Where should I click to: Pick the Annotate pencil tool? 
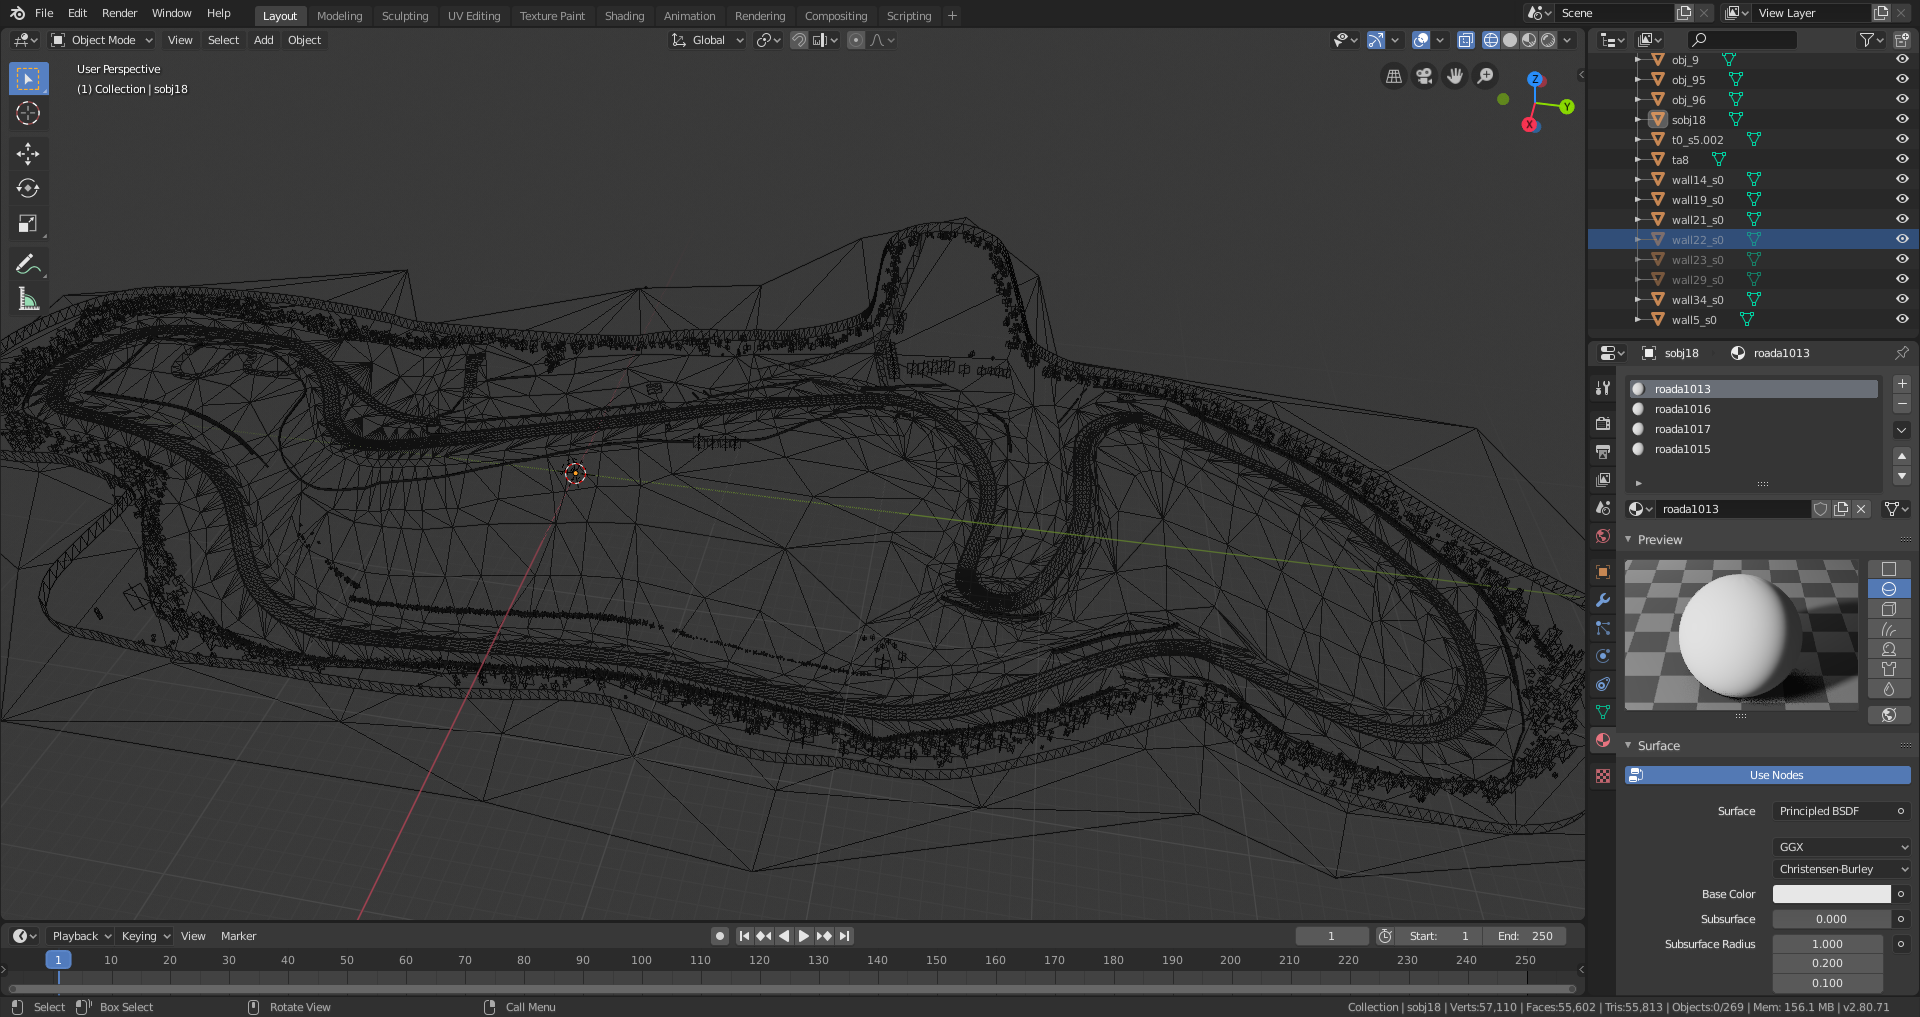[x=28, y=264]
